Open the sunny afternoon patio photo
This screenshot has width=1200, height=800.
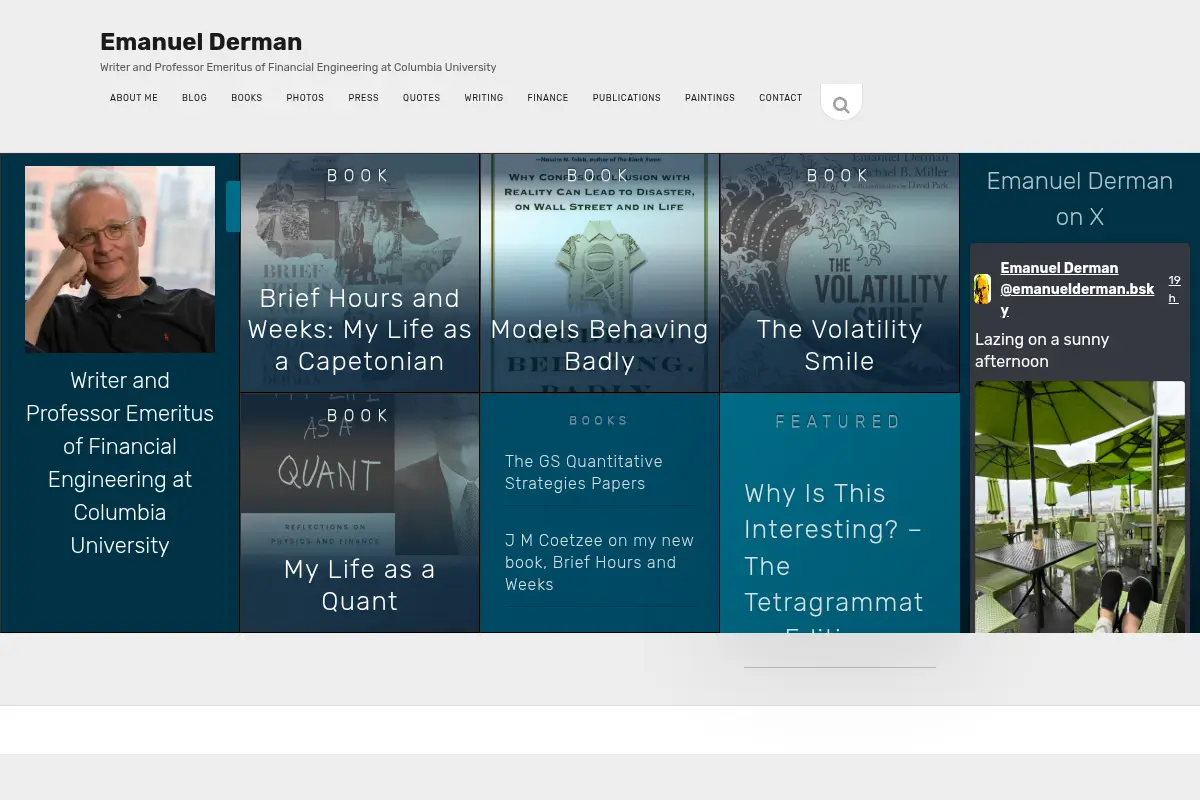click(1080, 507)
